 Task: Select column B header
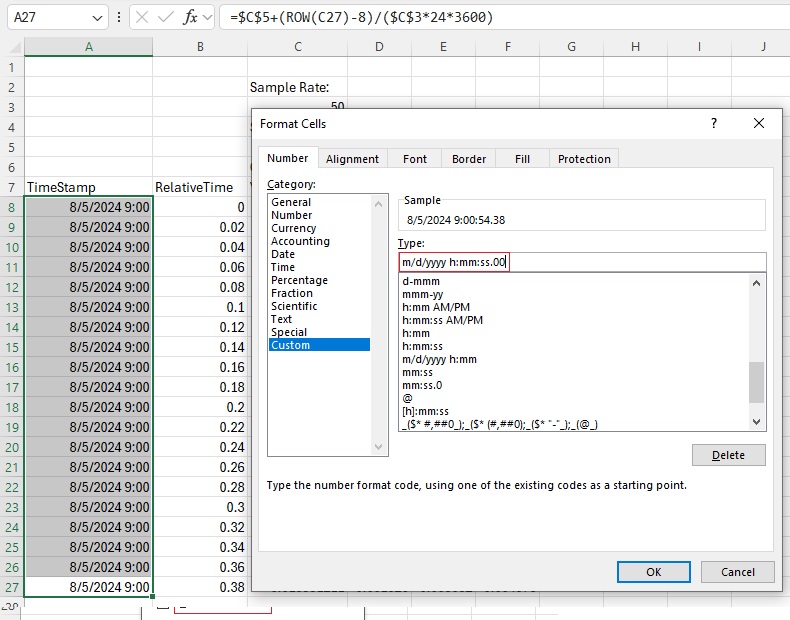200,47
